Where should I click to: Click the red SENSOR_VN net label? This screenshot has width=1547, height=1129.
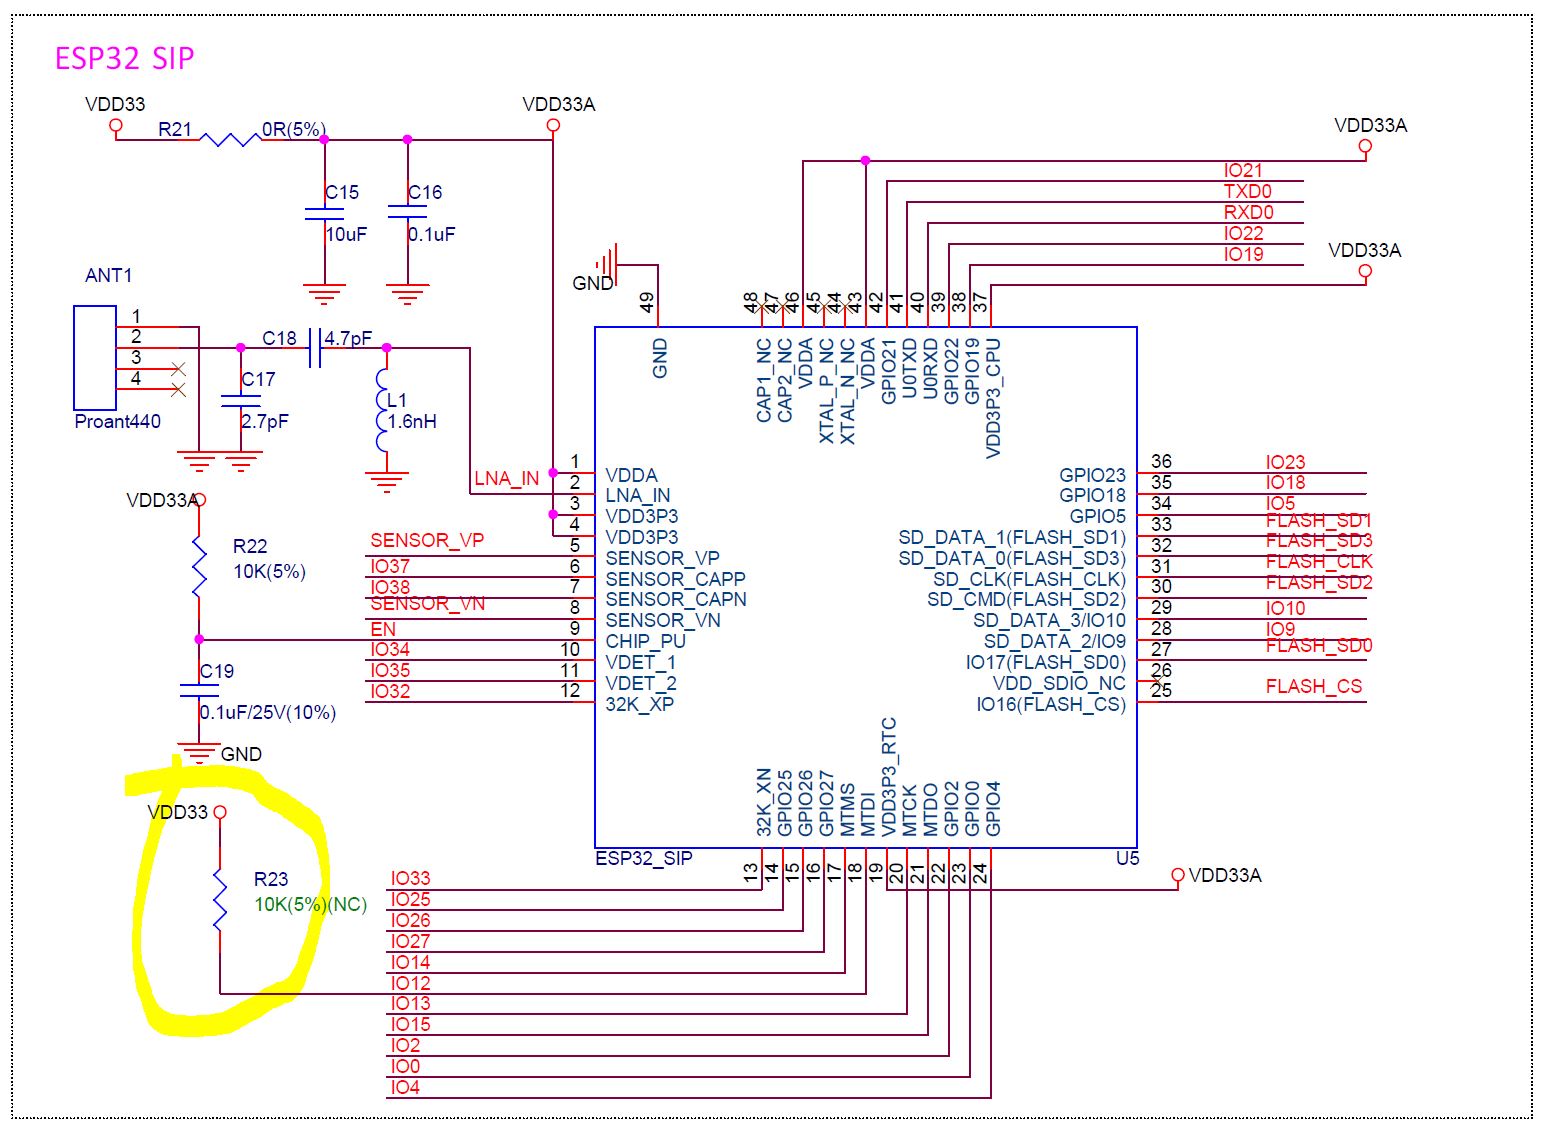click(x=427, y=603)
